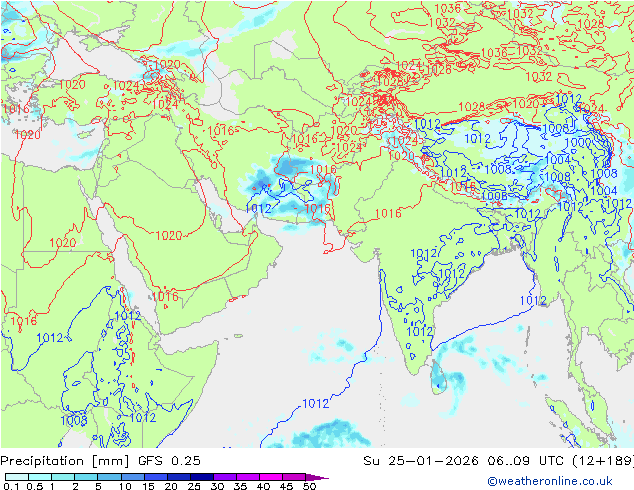Select the lightest legend swatch between 0.1 and 0.5

17,477
